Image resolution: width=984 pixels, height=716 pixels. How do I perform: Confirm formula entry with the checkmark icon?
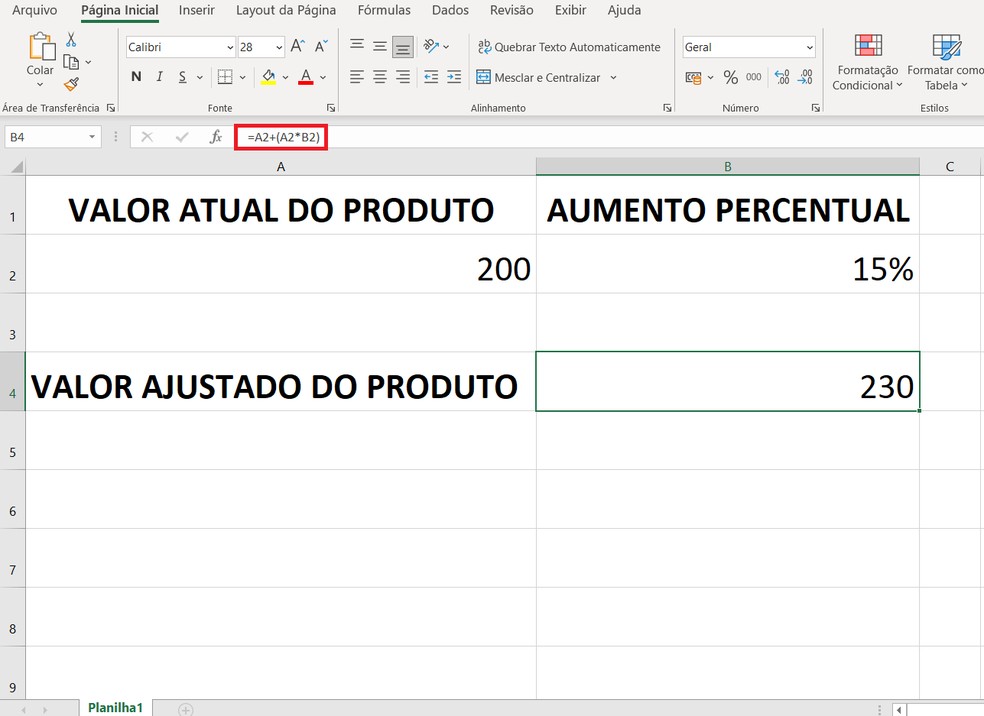tap(182, 137)
